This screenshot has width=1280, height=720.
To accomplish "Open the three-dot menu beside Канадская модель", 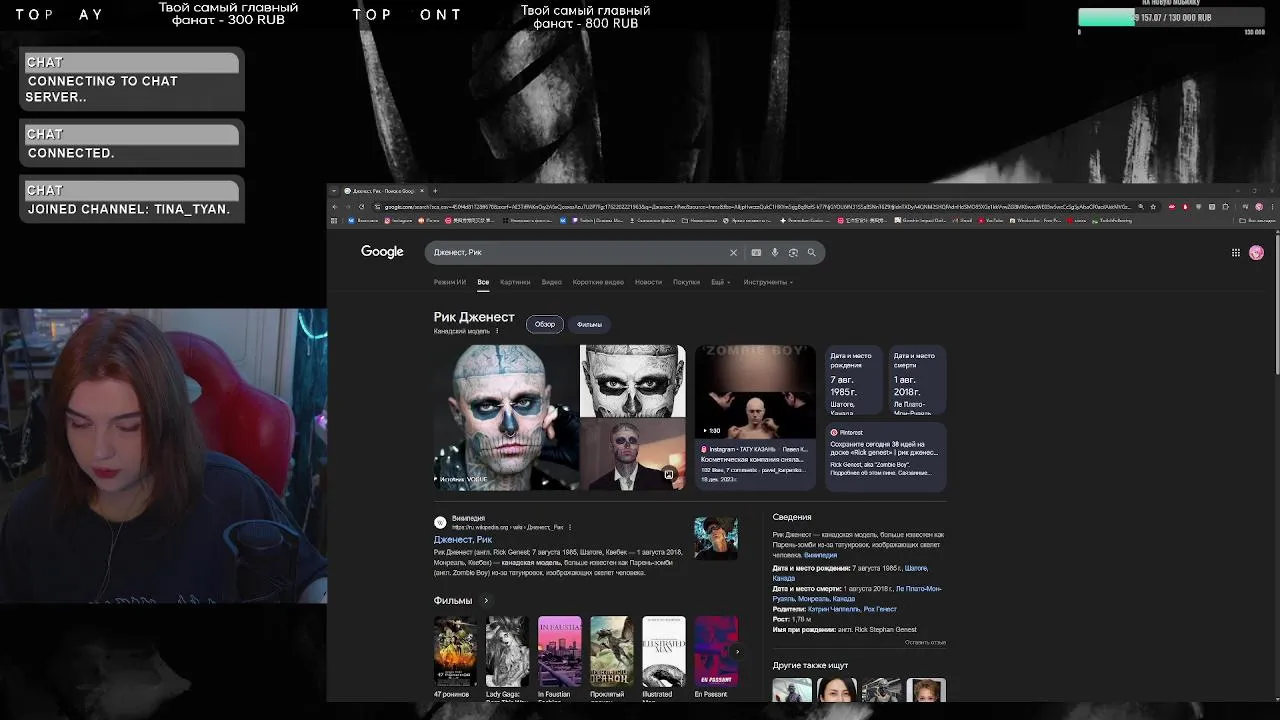I will [x=497, y=331].
